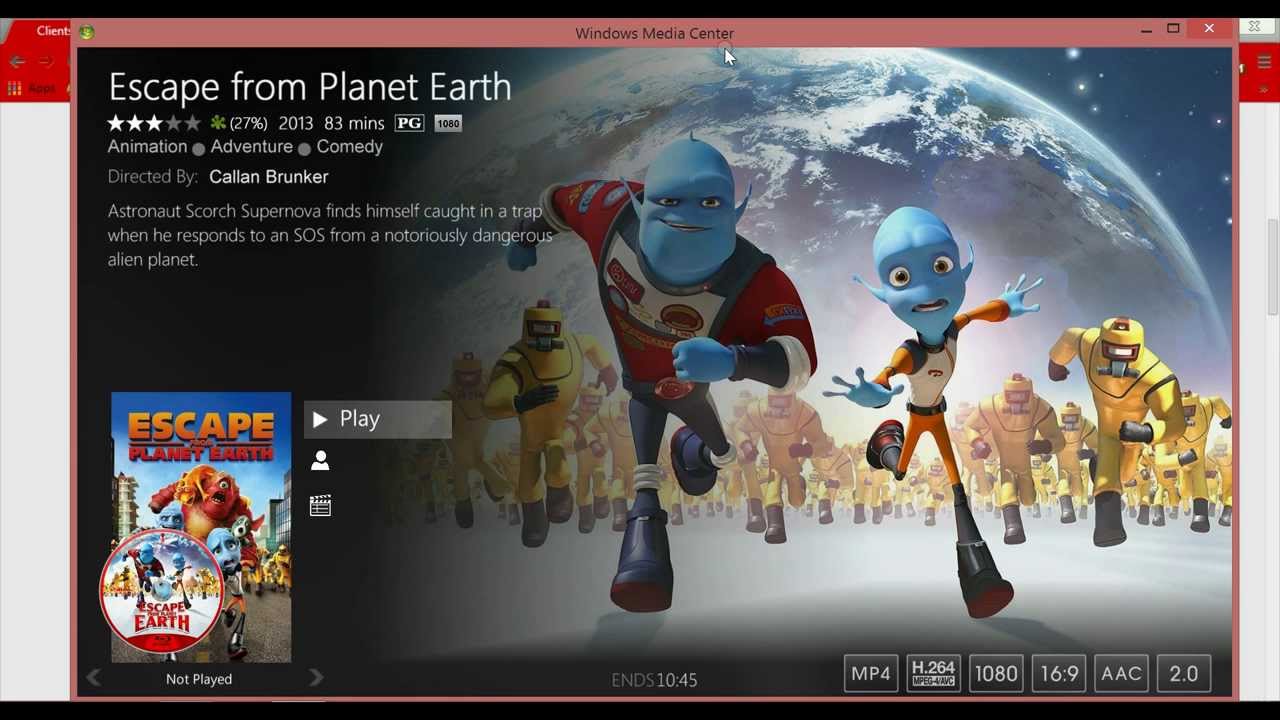Click the back arrow in the browser window

point(16,62)
